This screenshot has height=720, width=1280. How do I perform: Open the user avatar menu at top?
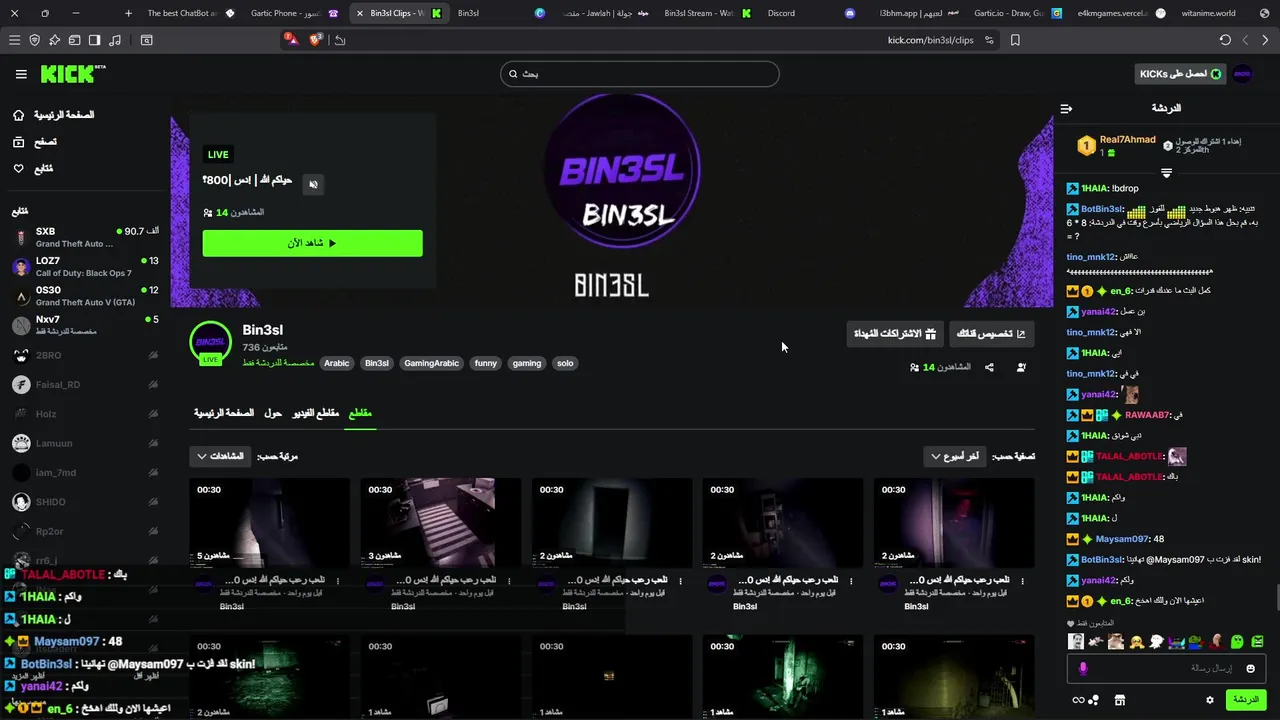[1242, 74]
